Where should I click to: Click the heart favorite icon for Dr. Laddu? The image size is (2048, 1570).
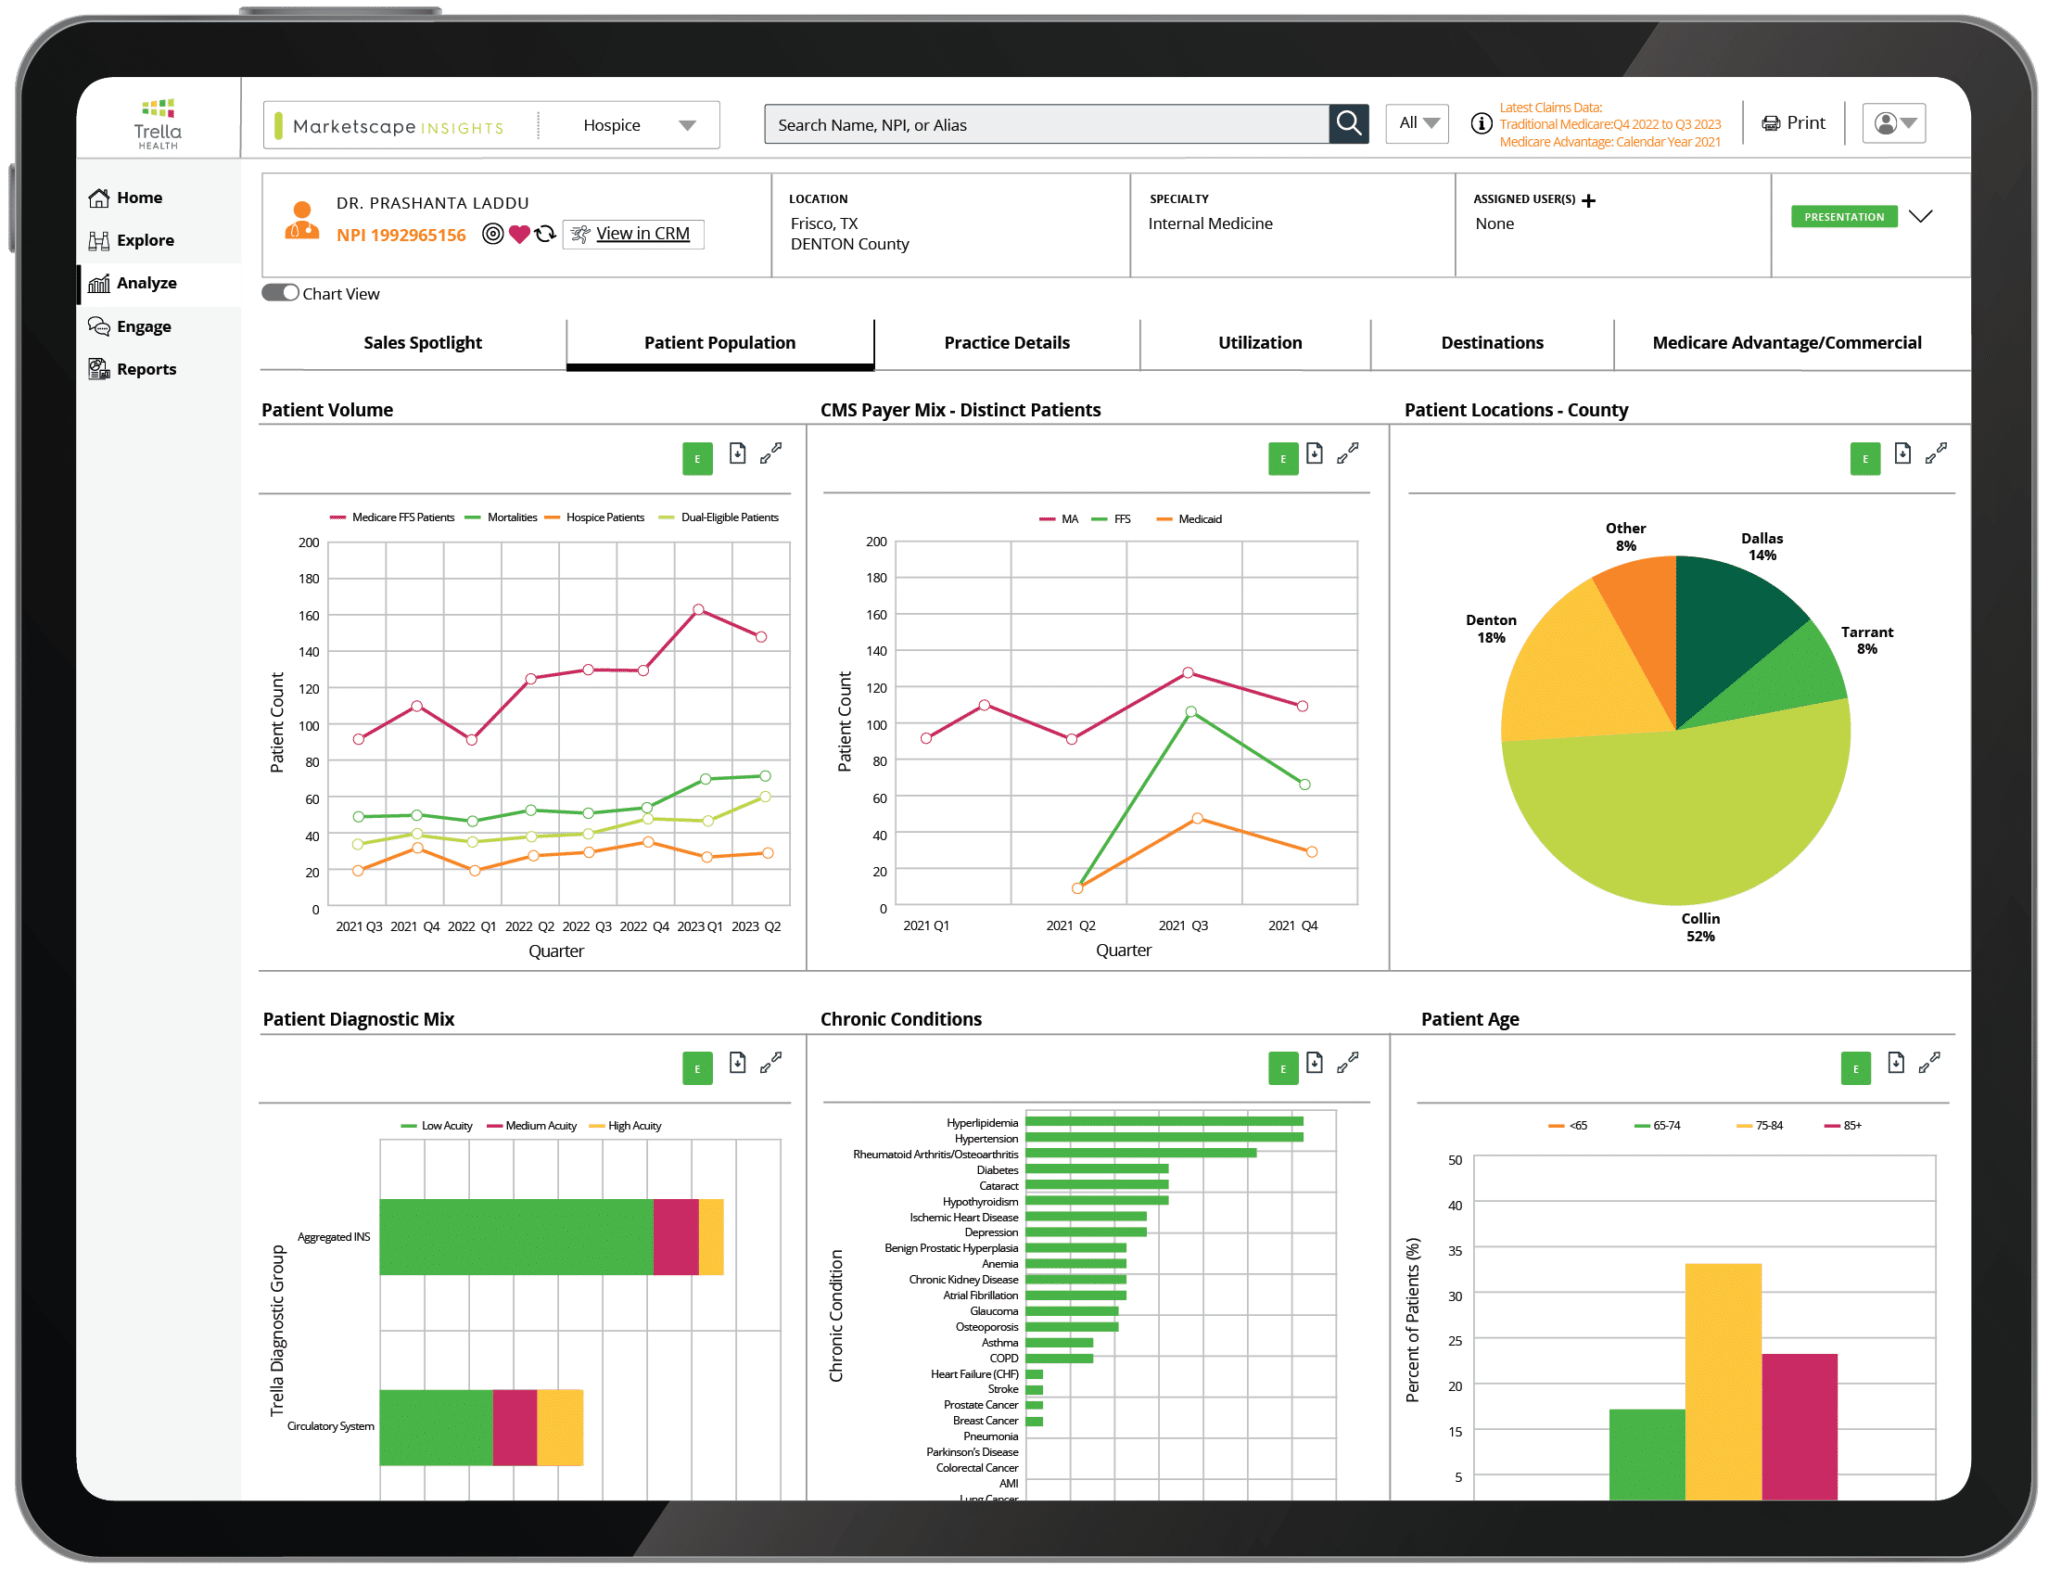click(x=520, y=233)
